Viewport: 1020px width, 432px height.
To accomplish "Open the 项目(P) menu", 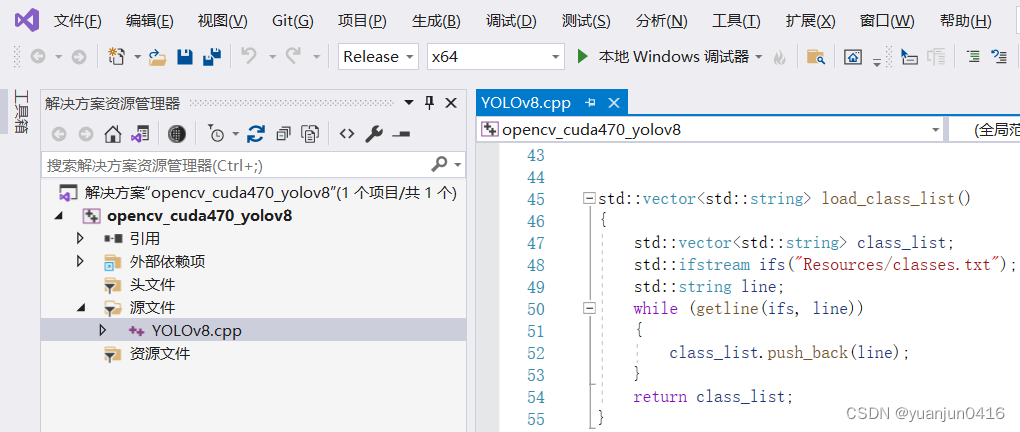I will [362, 21].
